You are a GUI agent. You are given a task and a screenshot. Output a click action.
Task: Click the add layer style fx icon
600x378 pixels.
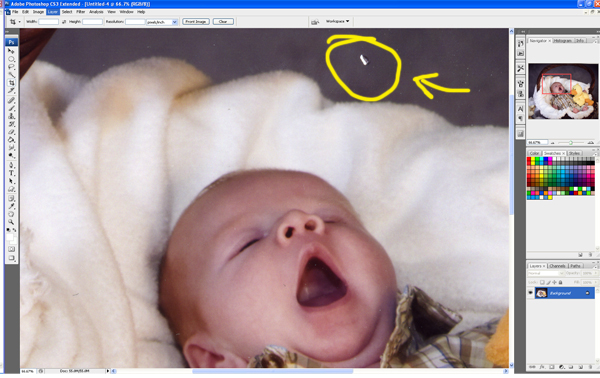point(542,367)
